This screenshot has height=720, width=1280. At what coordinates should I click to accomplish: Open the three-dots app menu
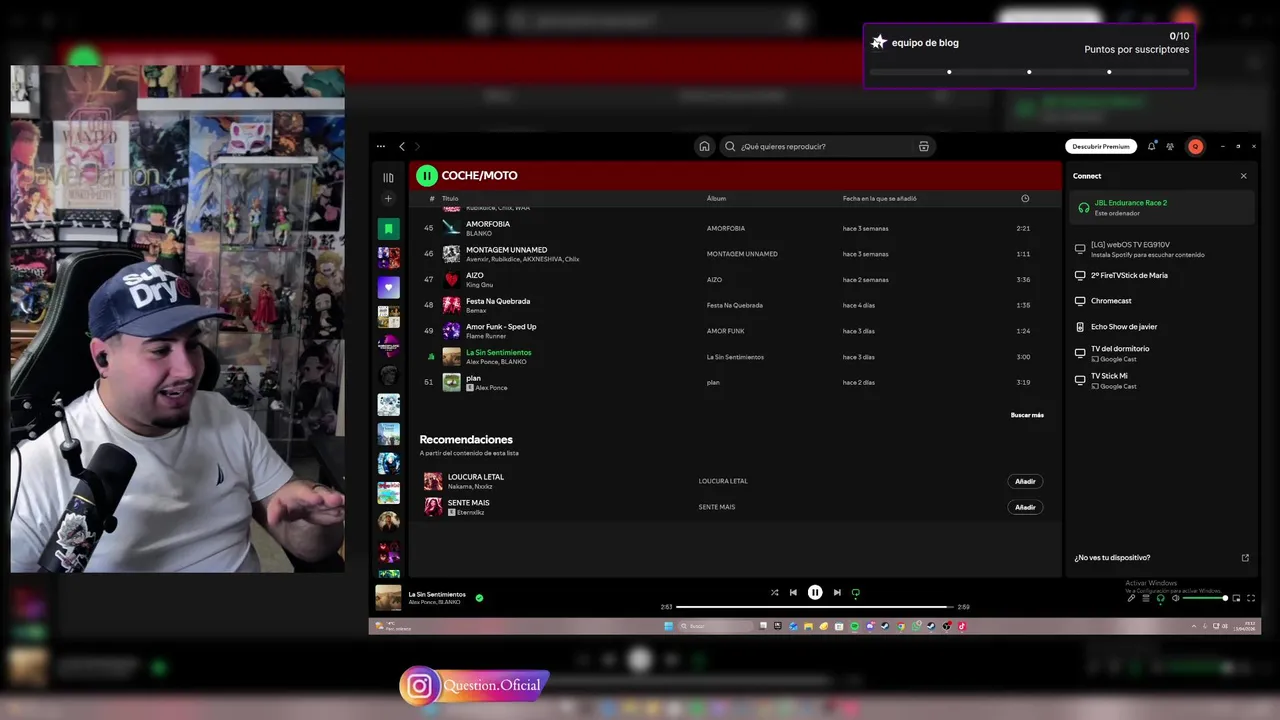click(x=381, y=146)
